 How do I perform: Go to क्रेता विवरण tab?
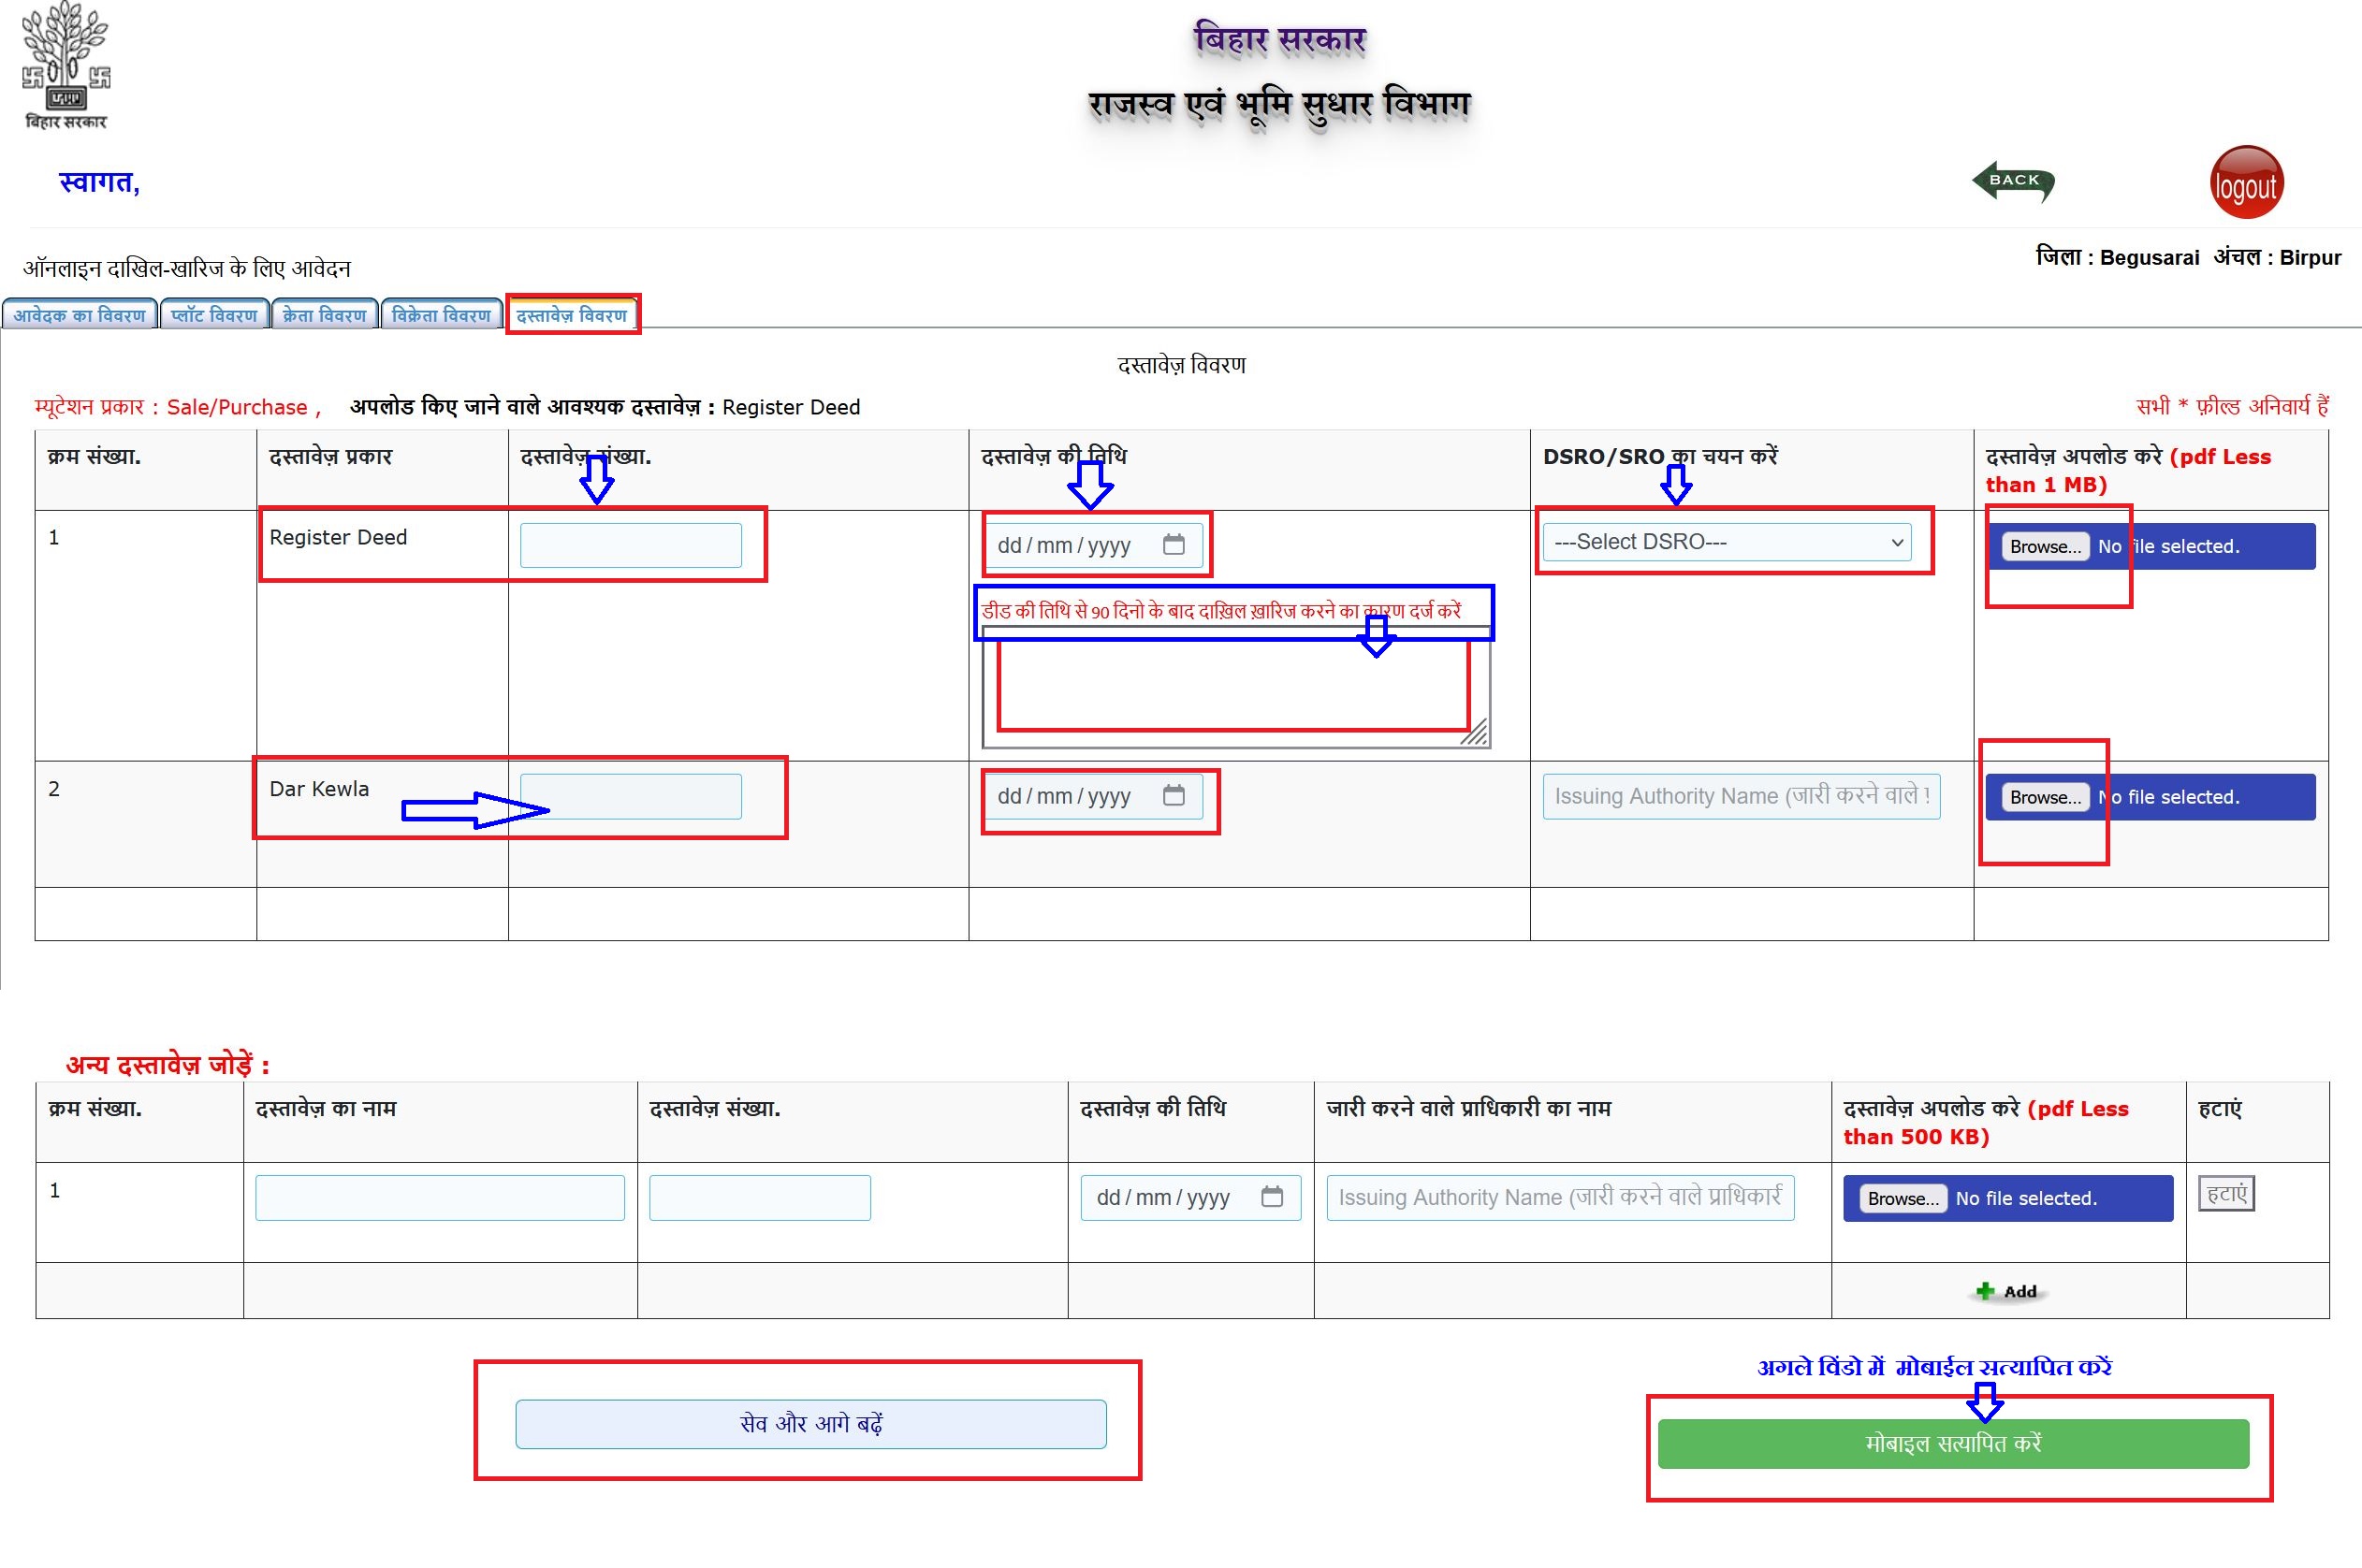tap(324, 315)
